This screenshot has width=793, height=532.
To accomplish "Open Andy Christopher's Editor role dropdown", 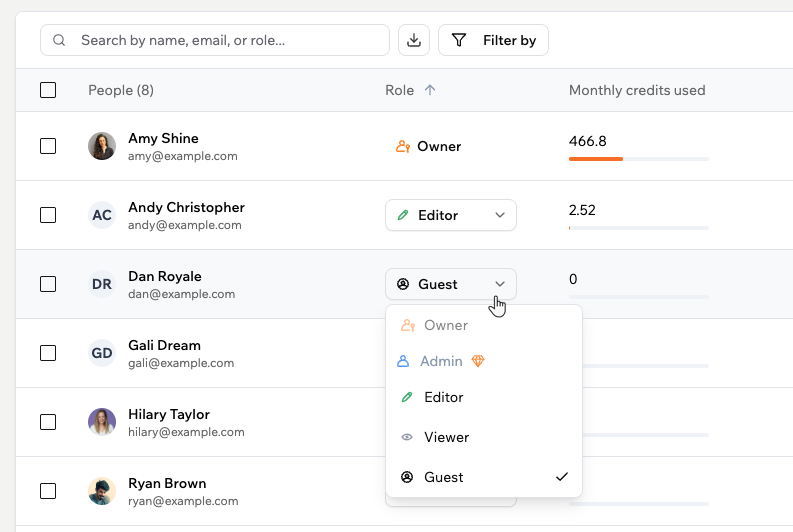I will click(x=451, y=215).
